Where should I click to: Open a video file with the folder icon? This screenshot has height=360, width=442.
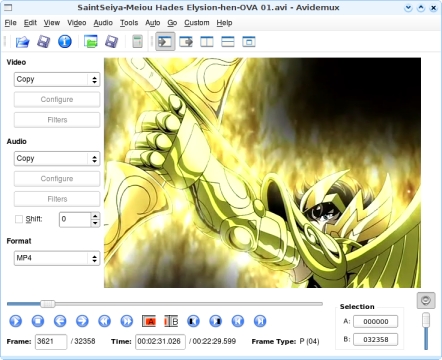point(22,42)
